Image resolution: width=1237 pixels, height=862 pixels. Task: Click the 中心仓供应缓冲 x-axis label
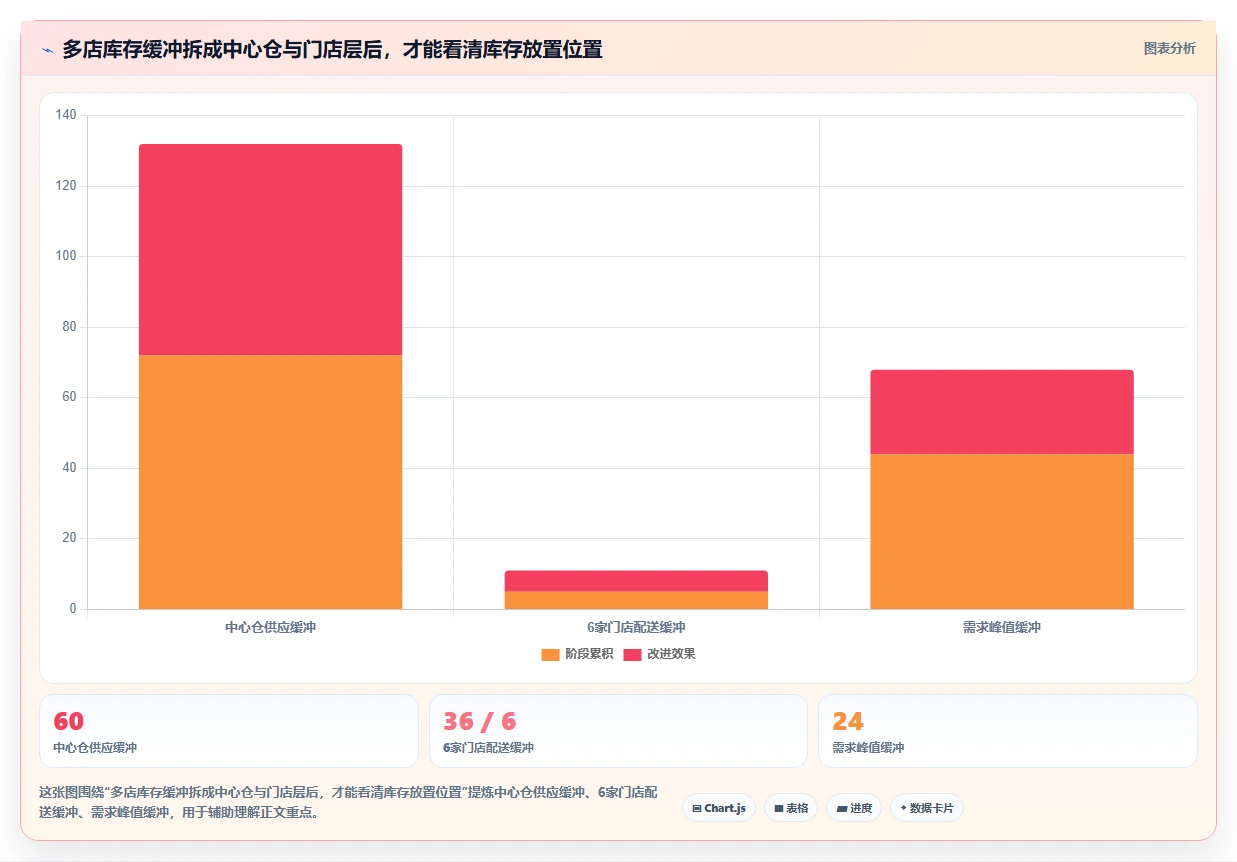tap(270, 628)
